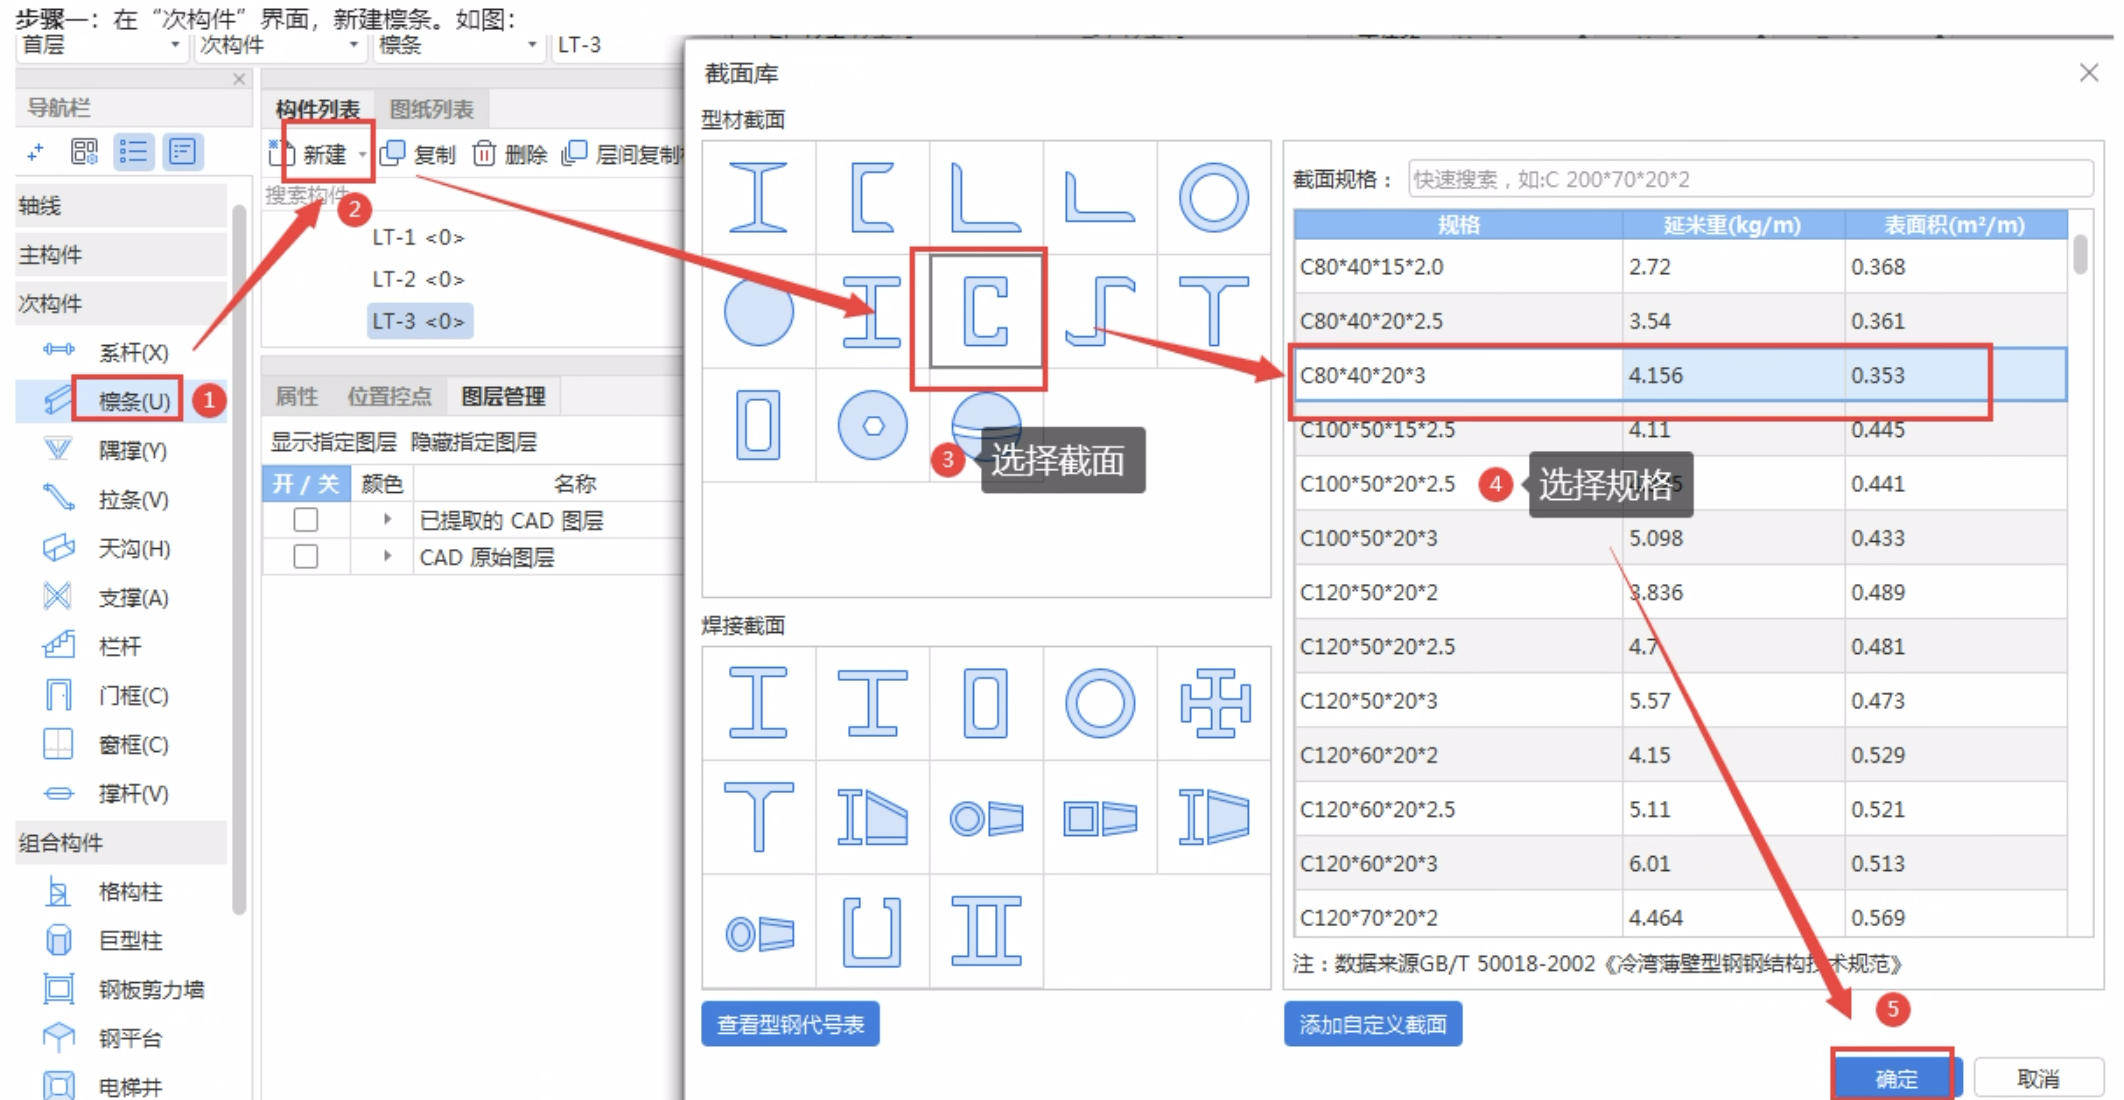Select the welded cross-shaped section icon
This screenshot has height=1100, width=2124.
(x=1214, y=702)
